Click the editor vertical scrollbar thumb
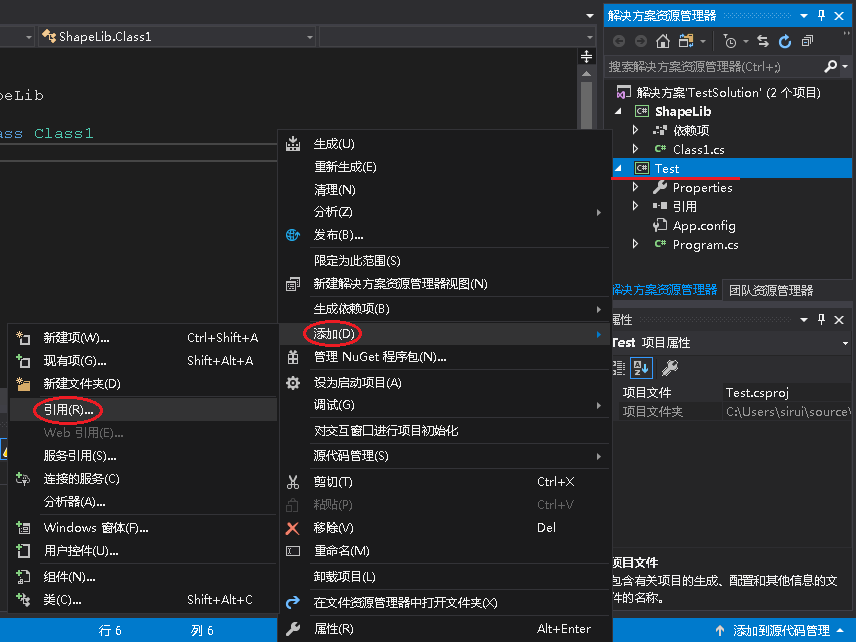 [586, 105]
